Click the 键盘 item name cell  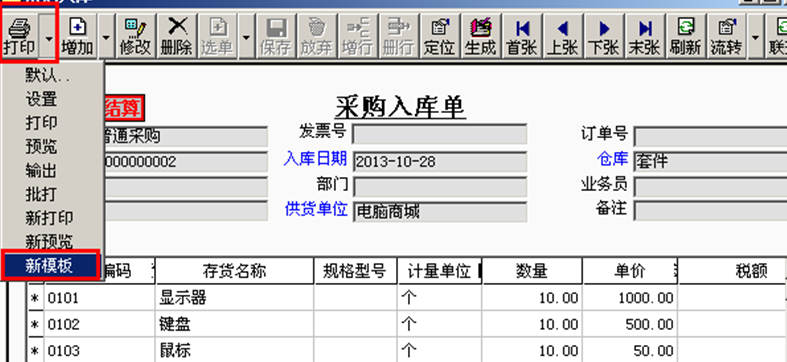pos(234,324)
